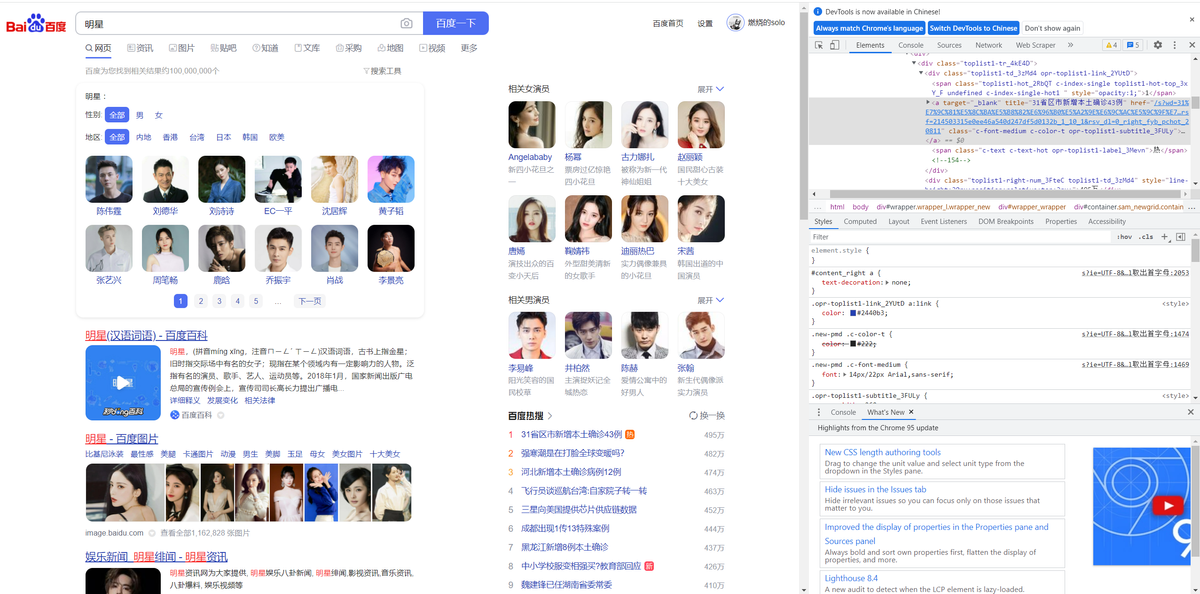Screen dimensions: 1200x594
Task: Click the 百度一下 search button
Action: point(455,23)
